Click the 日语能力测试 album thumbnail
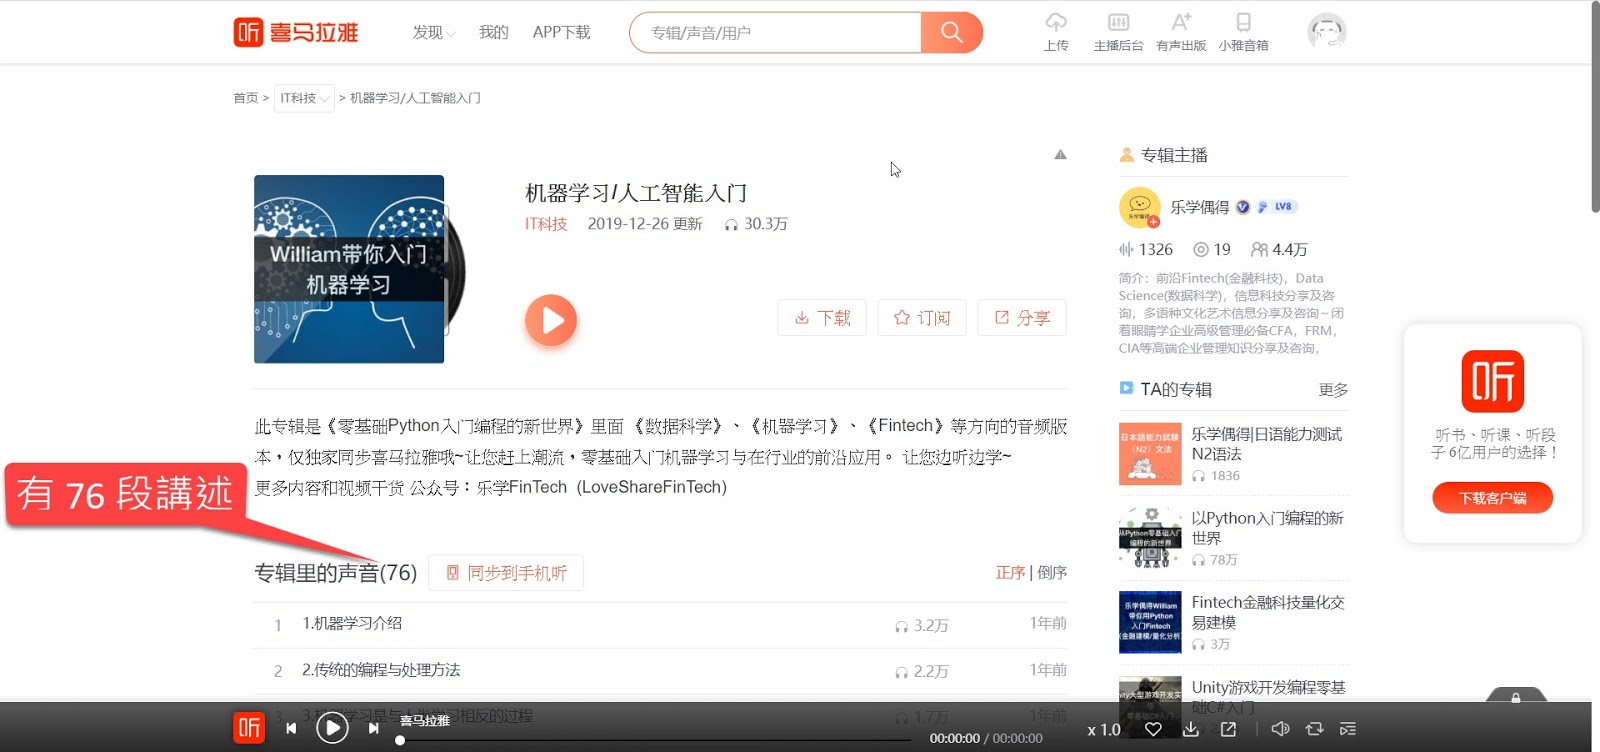 click(1150, 454)
